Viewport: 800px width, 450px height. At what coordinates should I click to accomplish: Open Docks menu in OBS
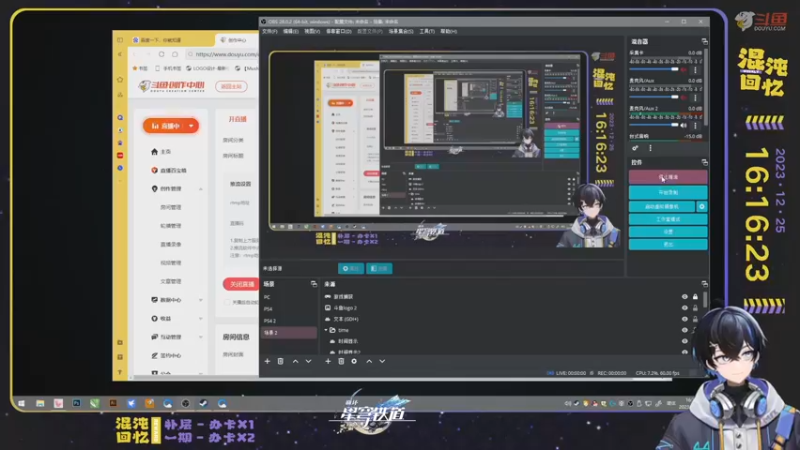tap(339, 32)
